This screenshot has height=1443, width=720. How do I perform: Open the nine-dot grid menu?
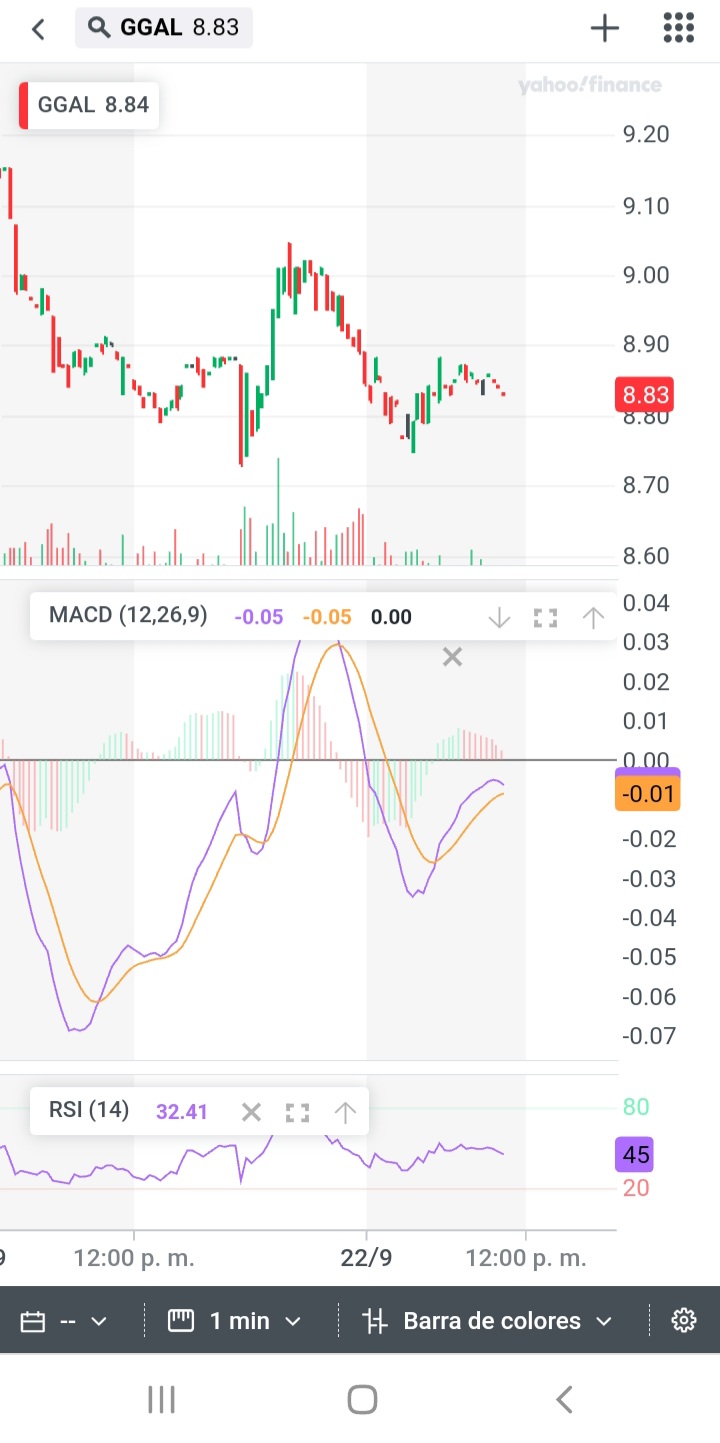pyautogui.click(x=679, y=28)
